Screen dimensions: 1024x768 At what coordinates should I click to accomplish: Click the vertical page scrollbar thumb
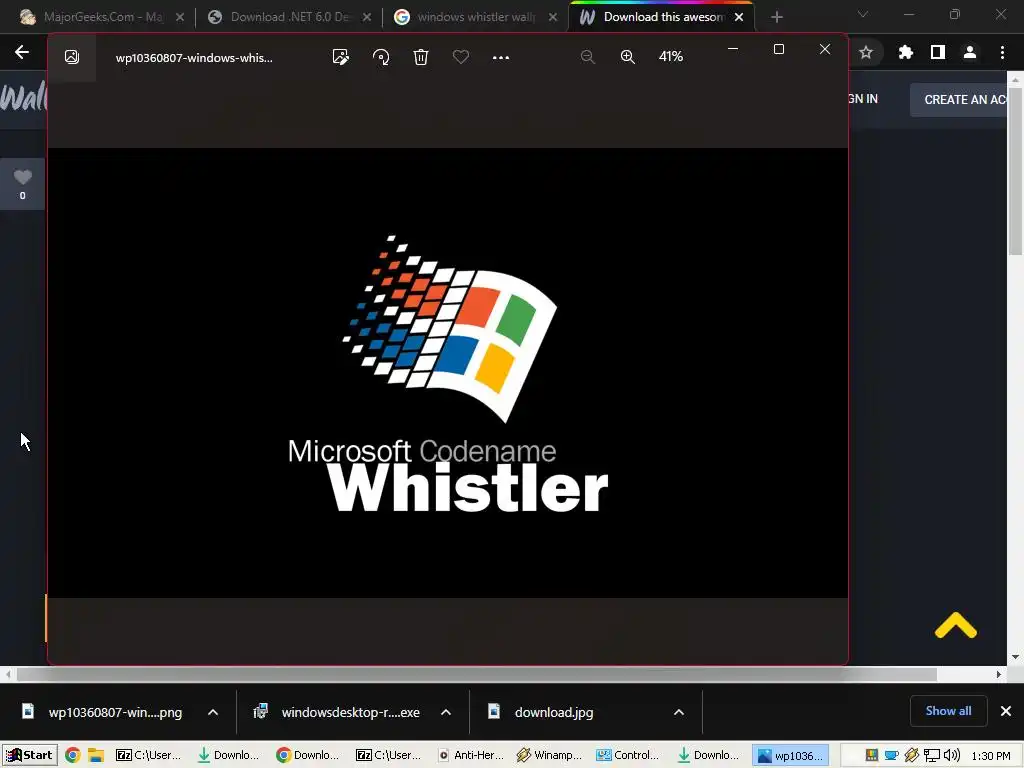(x=1015, y=171)
